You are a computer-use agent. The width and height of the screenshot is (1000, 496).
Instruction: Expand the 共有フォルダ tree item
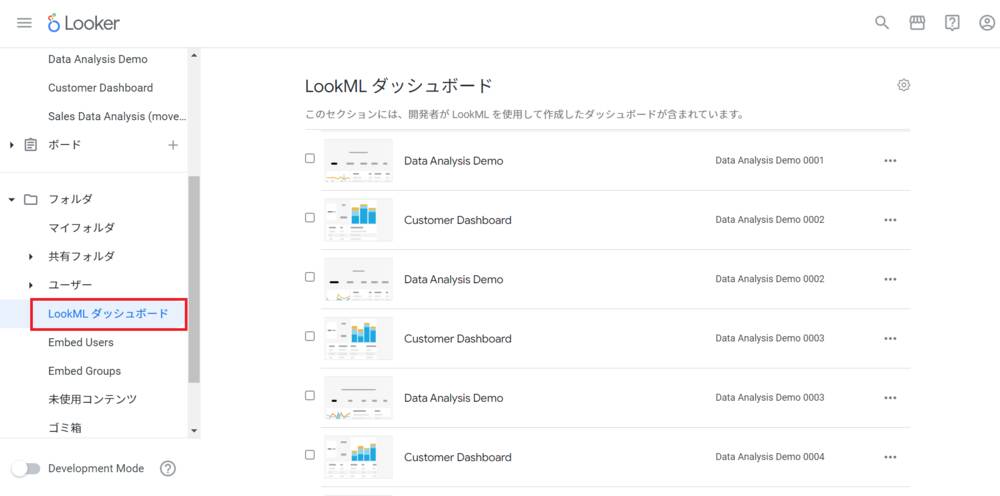32,257
